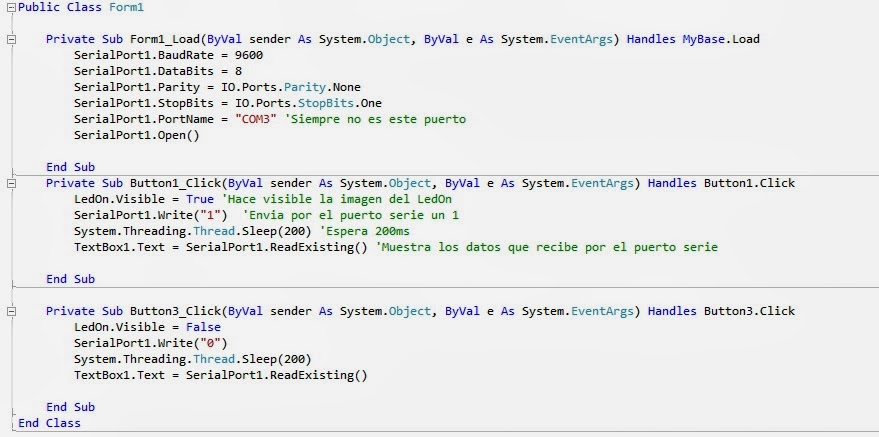Click the SerialPort1.DataBits = 8 line
This screenshot has height=437, width=879.
tap(158, 71)
